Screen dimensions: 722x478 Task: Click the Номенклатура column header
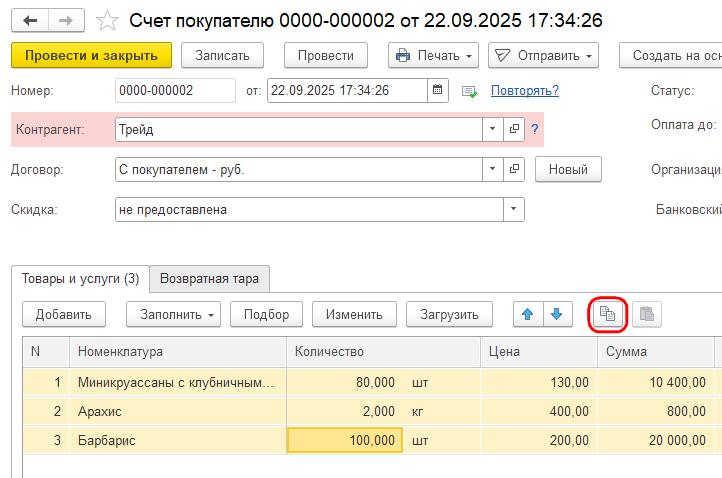(x=178, y=352)
